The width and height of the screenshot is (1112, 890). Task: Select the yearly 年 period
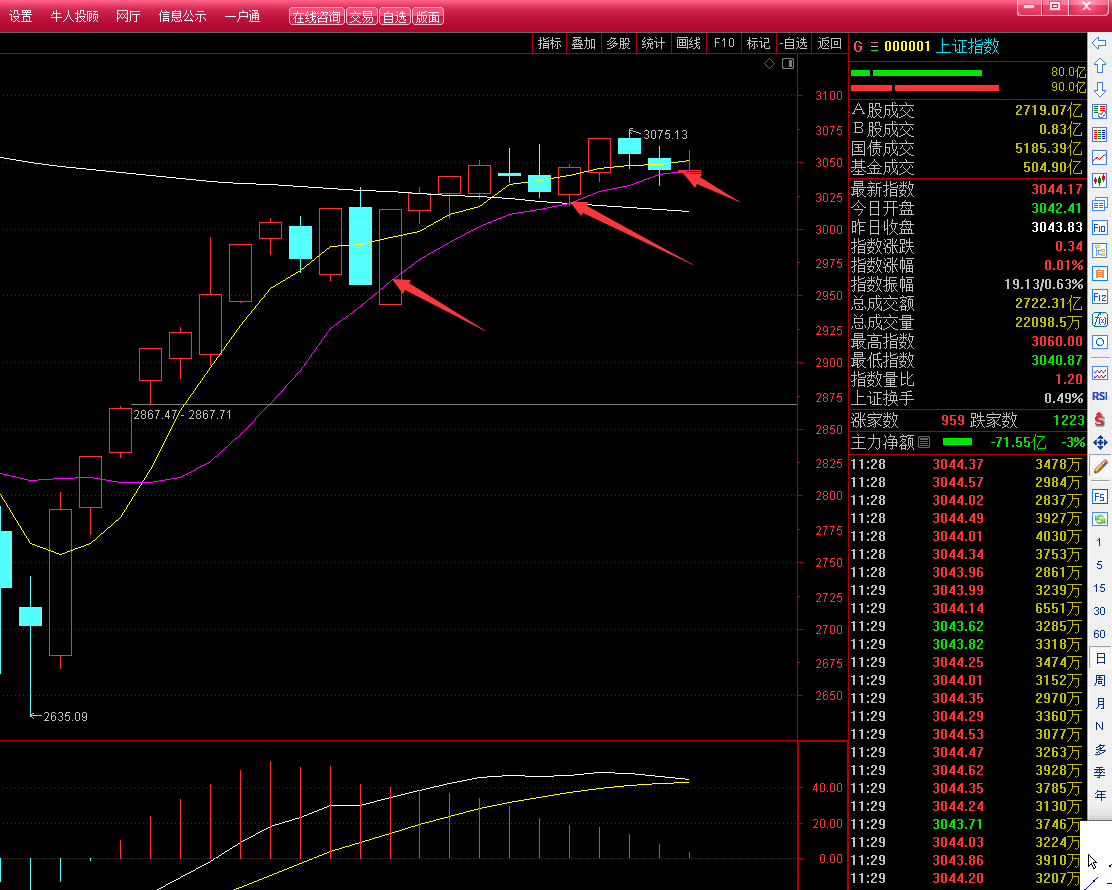(1099, 796)
